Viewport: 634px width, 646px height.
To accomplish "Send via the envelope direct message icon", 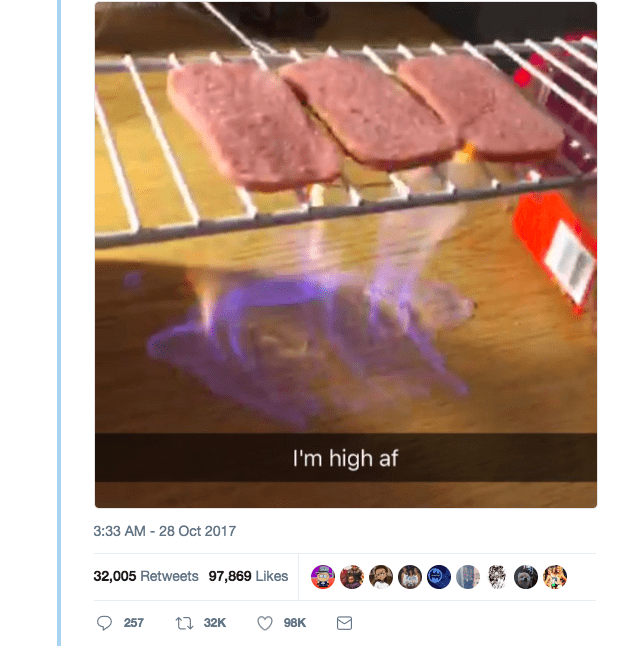I will tap(344, 623).
